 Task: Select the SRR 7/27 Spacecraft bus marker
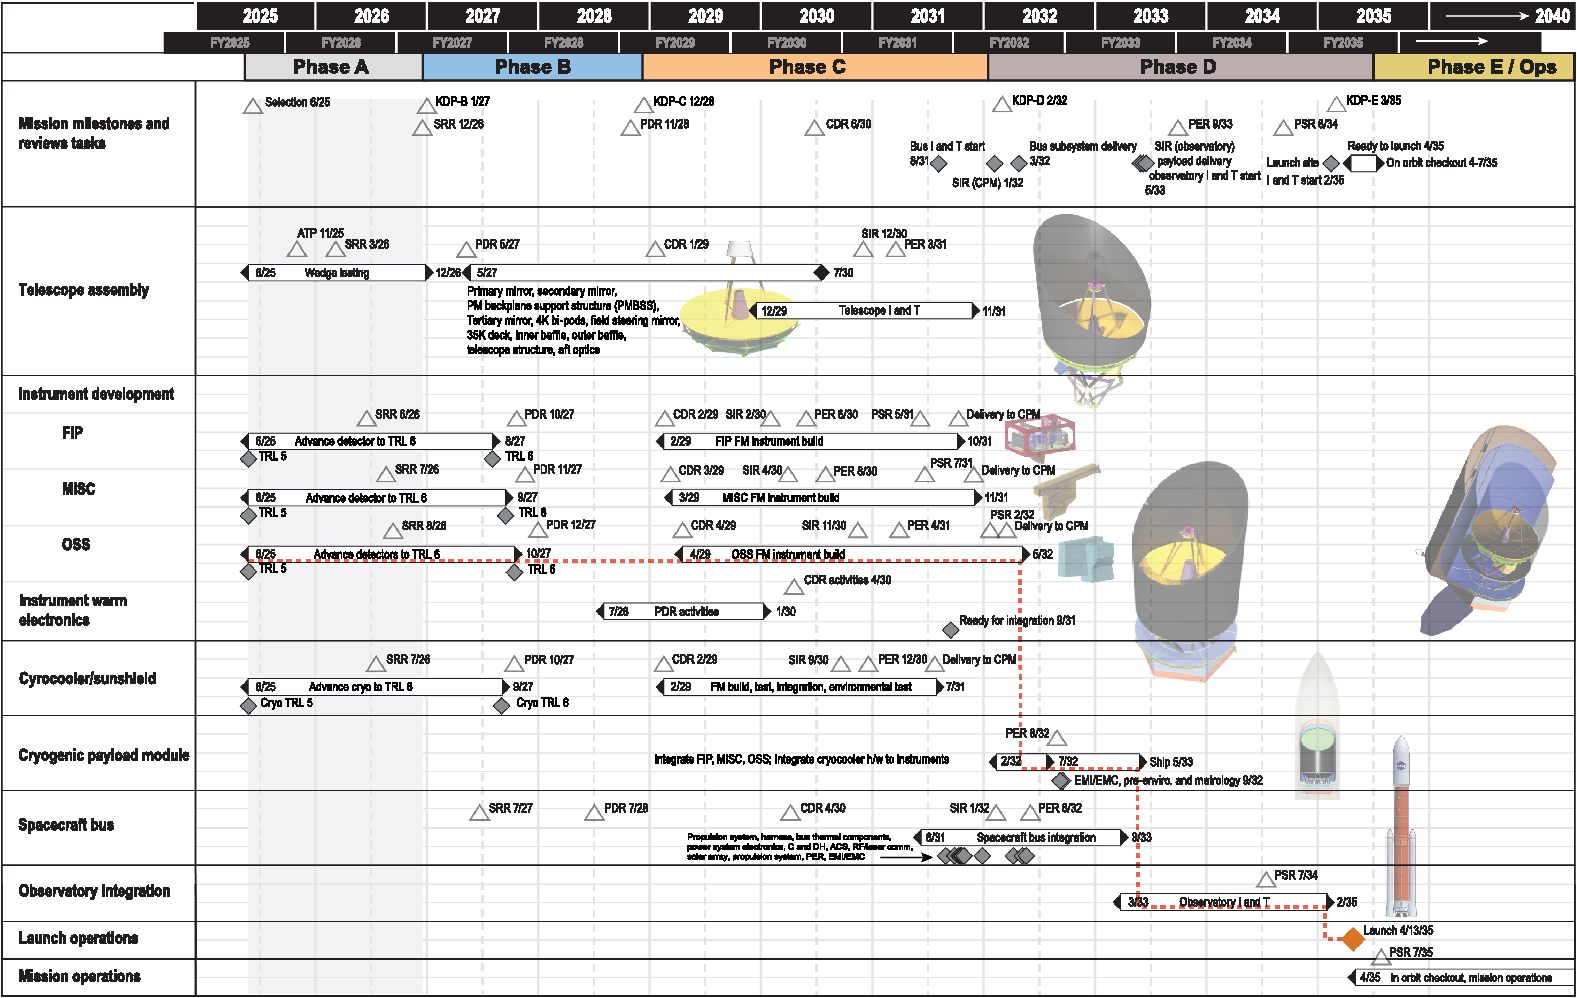[479, 813]
